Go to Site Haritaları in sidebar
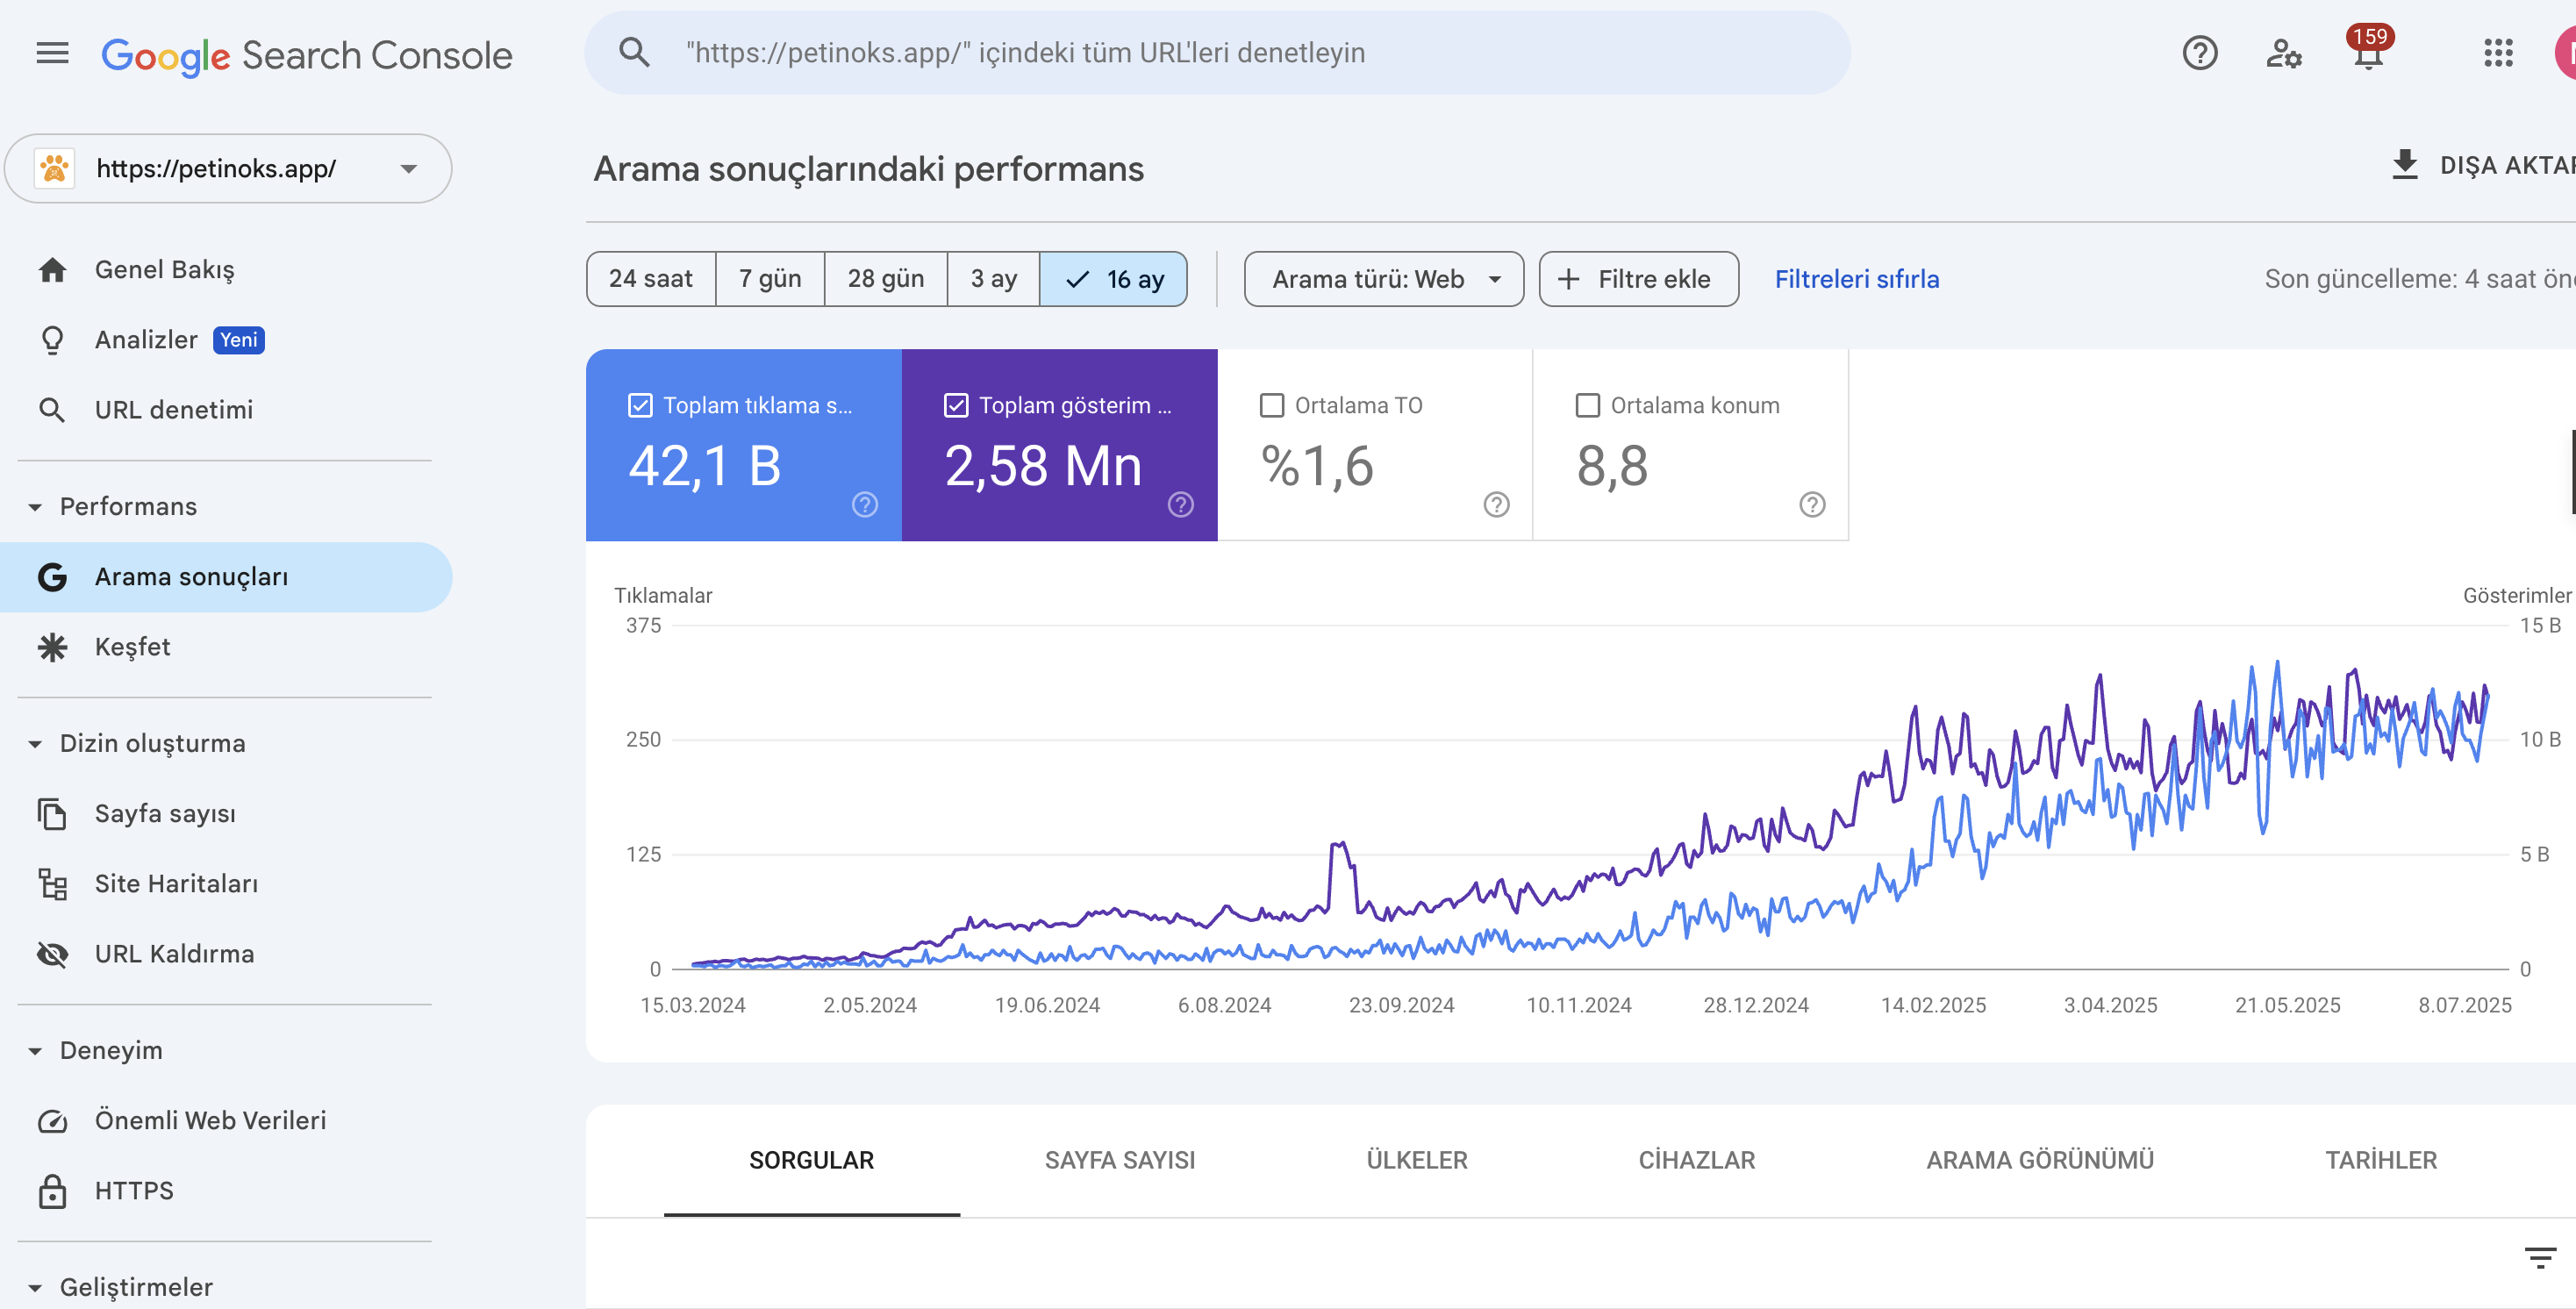Viewport: 2576px width, 1309px height. click(176, 883)
